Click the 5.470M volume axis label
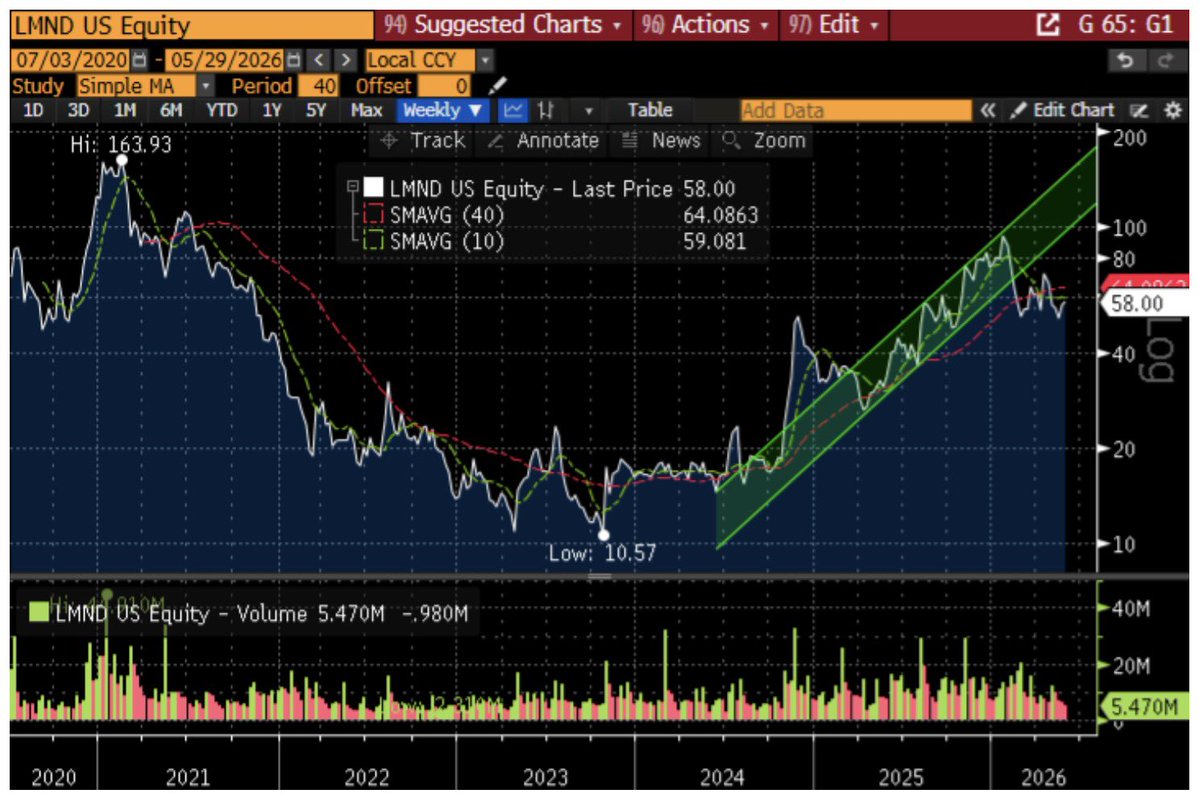Image resolution: width=1199 pixels, height=802 pixels. click(1143, 705)
